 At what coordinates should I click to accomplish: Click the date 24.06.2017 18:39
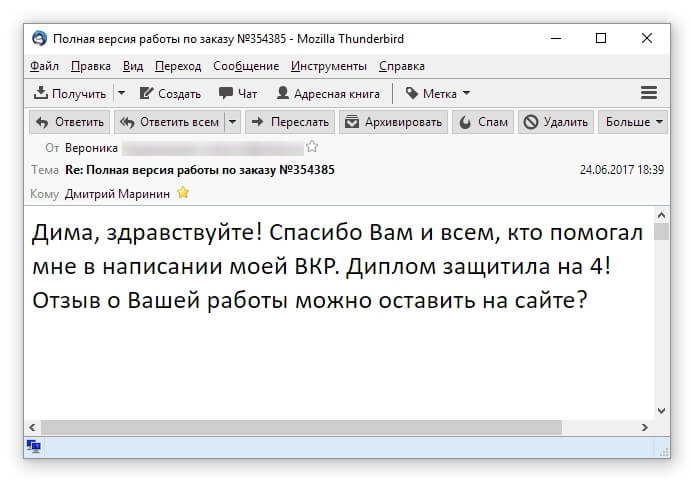(x=621, y=170)
